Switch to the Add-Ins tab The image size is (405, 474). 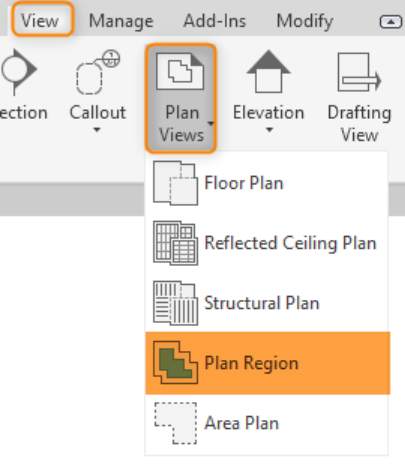tap(215, 21)
